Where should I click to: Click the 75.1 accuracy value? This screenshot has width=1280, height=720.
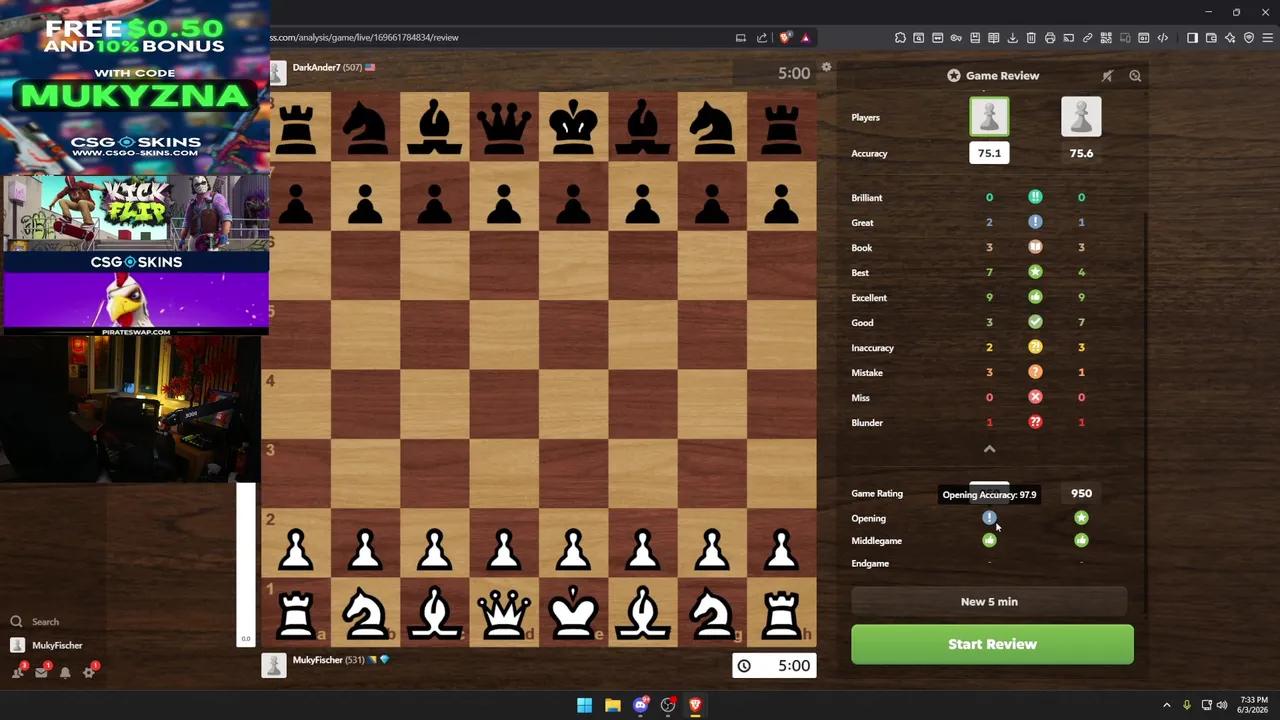point(989,153)
